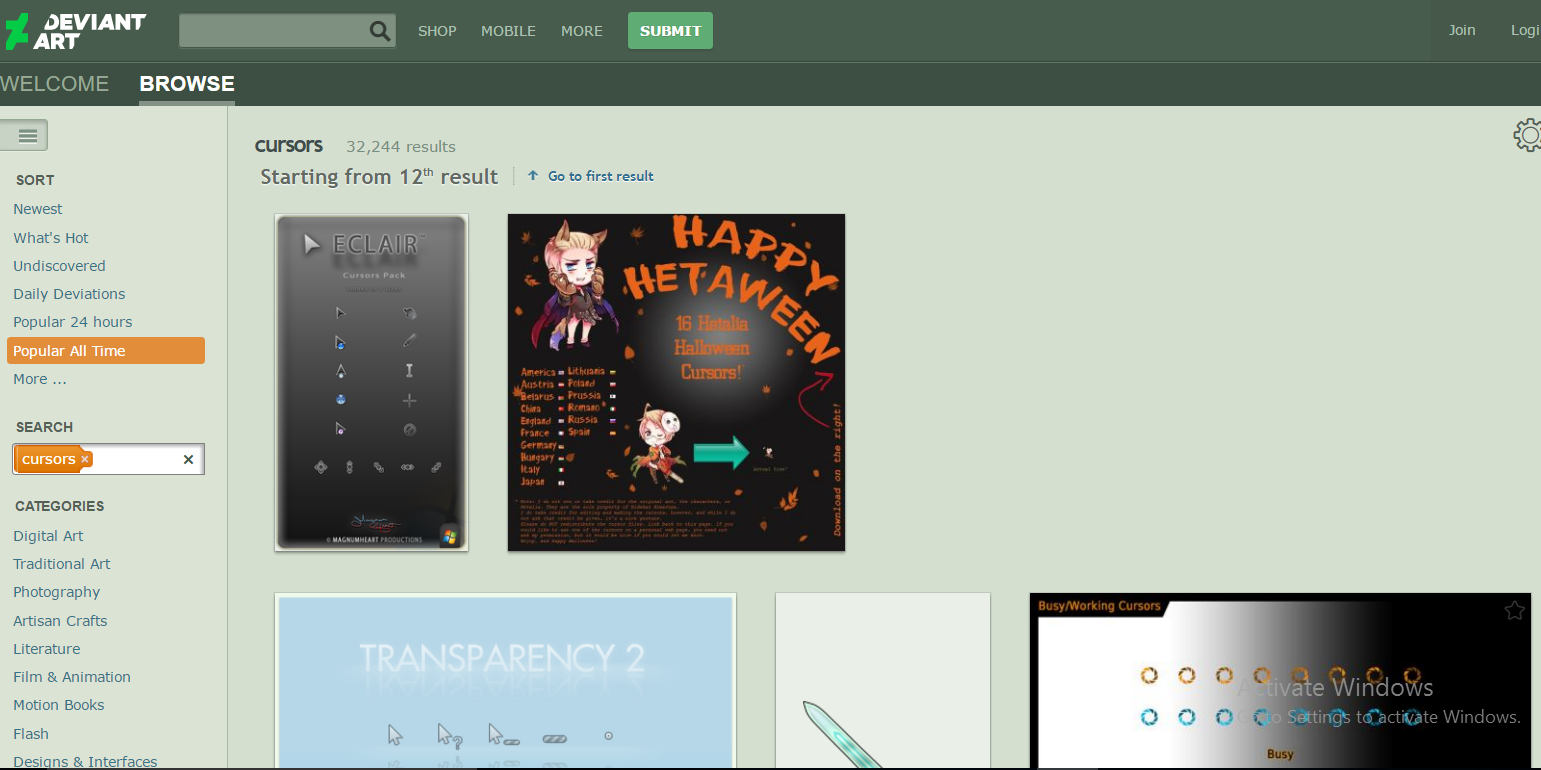Sort by What's Hot
Image resolution: width=1541 pixels, height=770 pixels.
(51, 238)
